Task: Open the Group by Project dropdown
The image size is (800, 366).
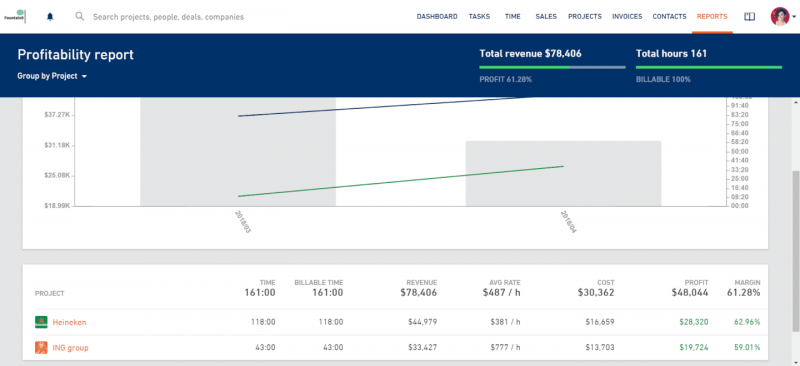Action: [x=52, y=76]
